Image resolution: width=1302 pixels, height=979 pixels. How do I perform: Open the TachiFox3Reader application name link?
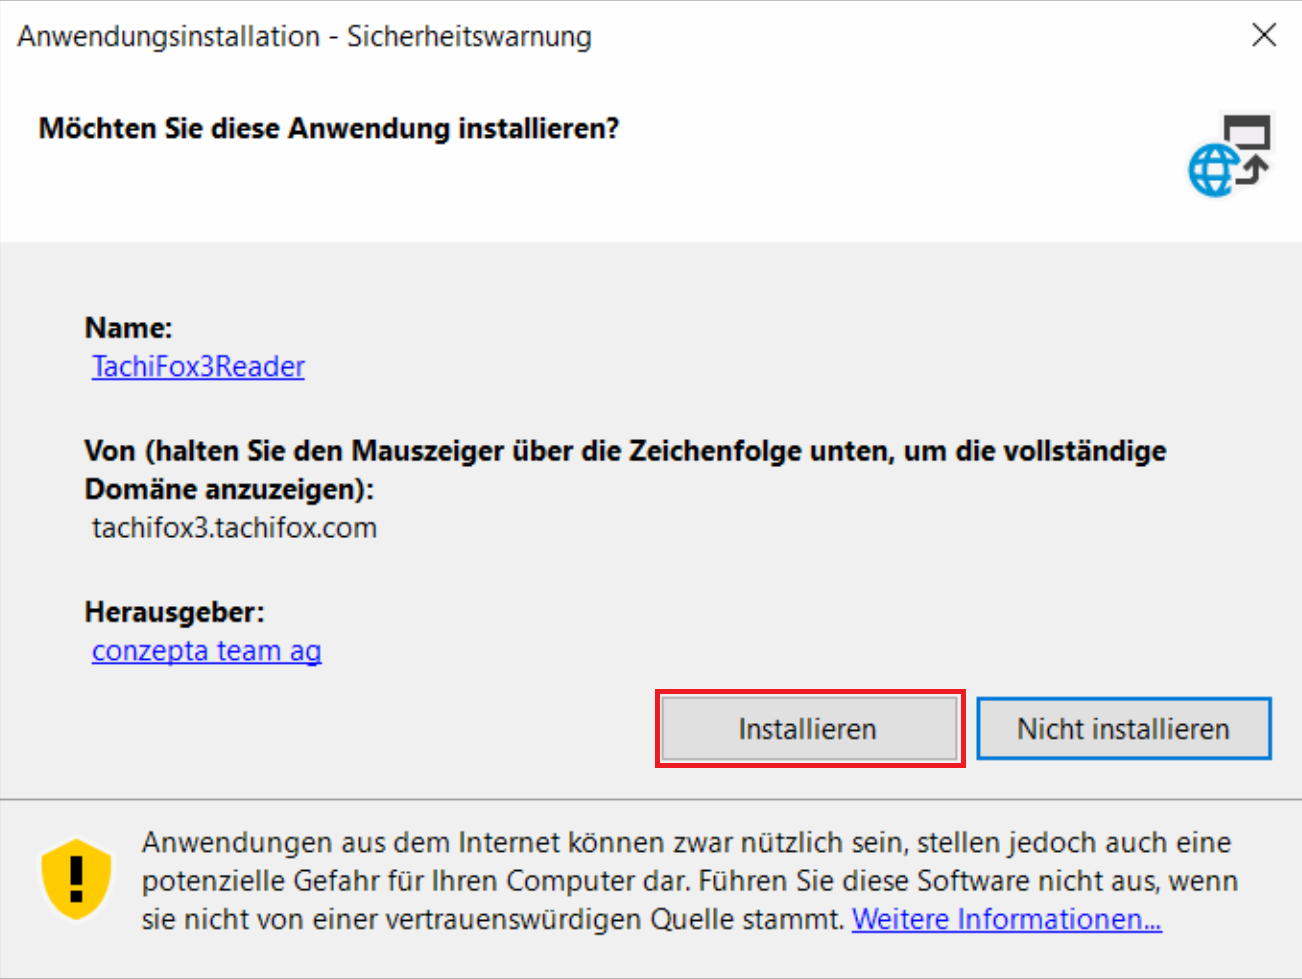(198, 367)
